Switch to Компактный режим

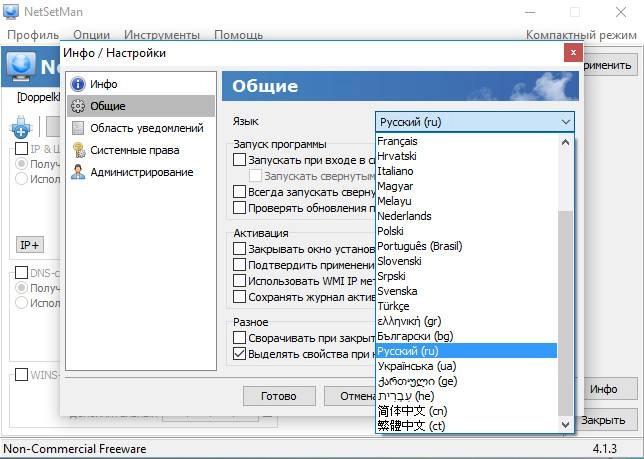pos(581,35)
